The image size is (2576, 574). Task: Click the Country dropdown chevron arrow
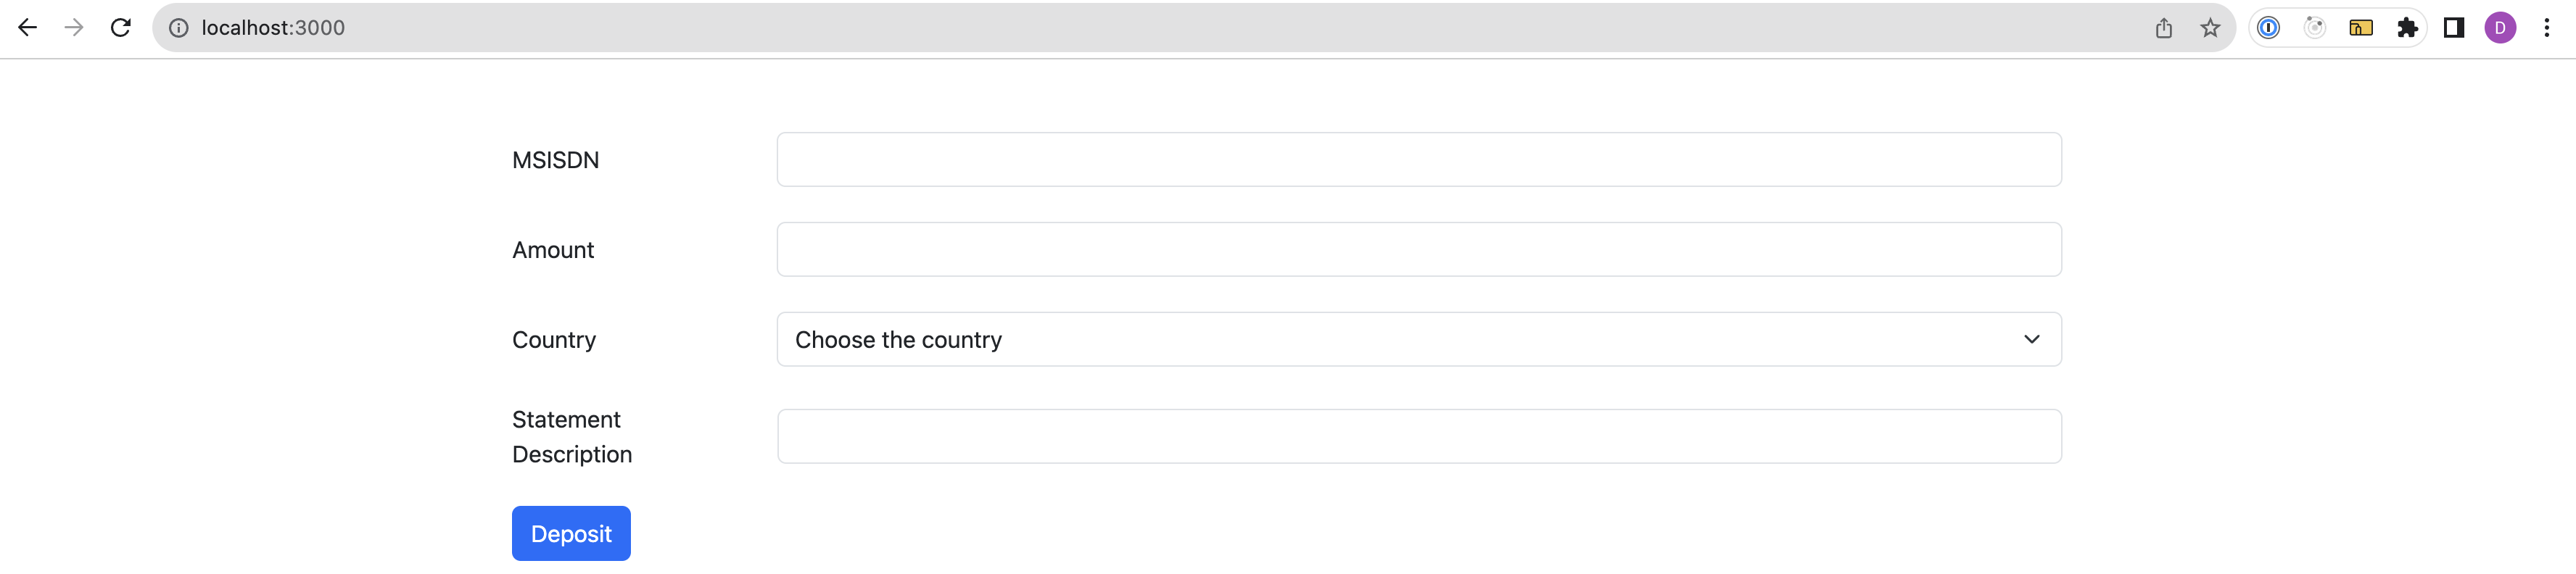2031,340
